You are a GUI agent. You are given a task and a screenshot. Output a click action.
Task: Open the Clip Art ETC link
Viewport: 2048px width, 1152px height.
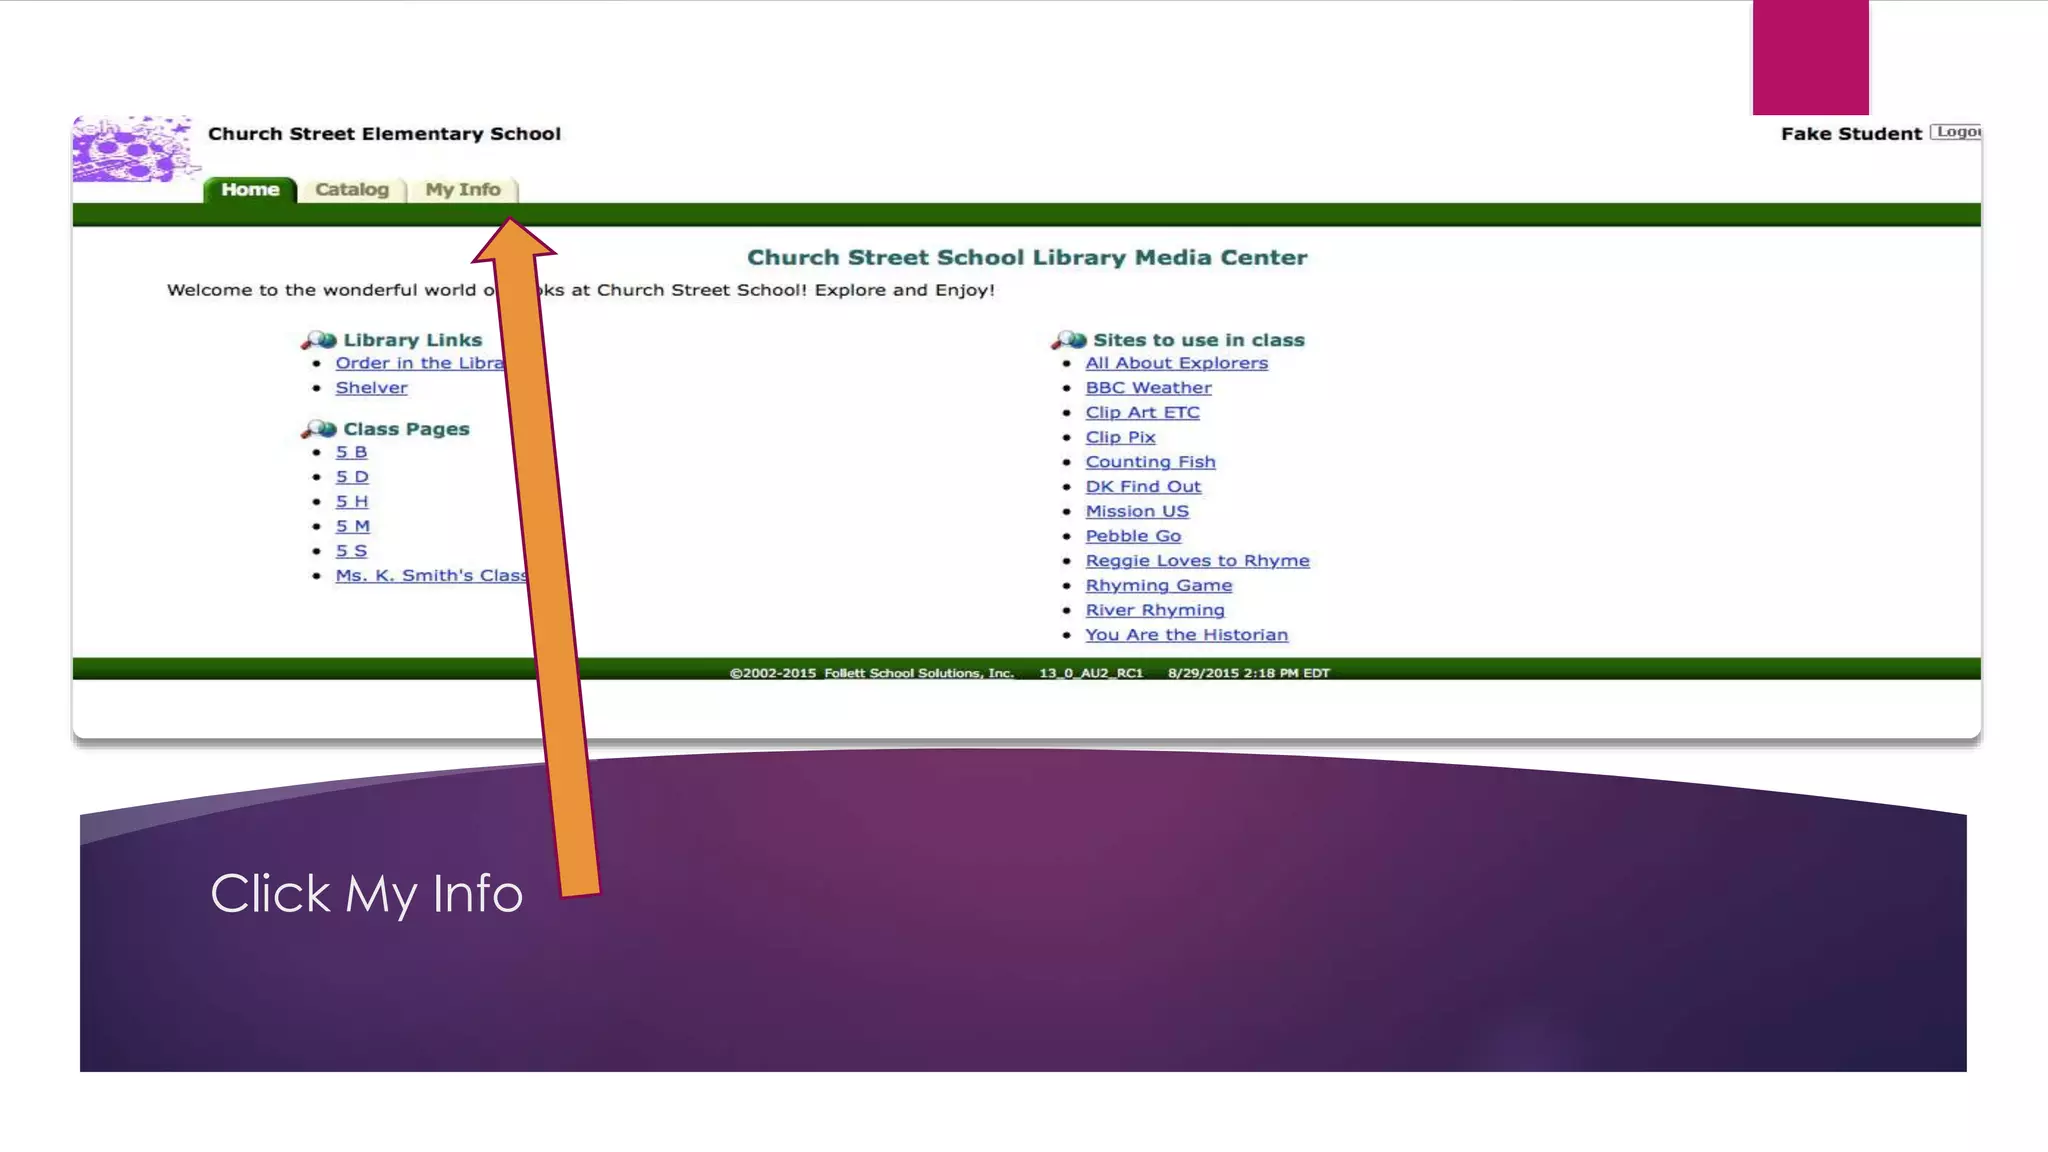[1143, 413]
